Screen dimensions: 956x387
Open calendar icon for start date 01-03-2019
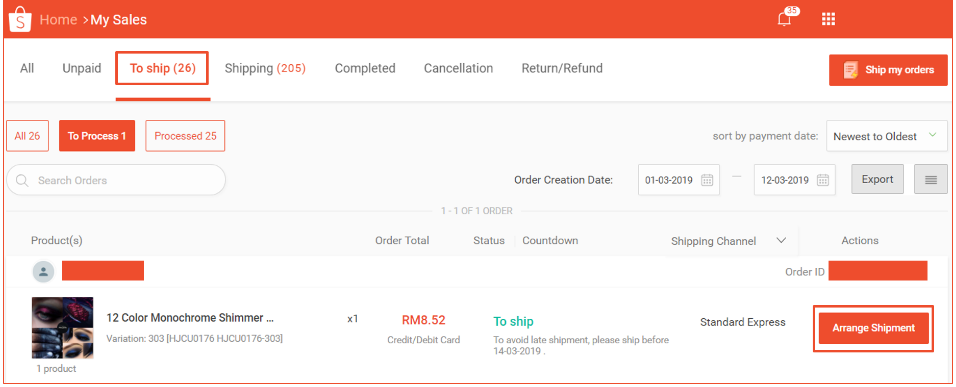point(707,180)
